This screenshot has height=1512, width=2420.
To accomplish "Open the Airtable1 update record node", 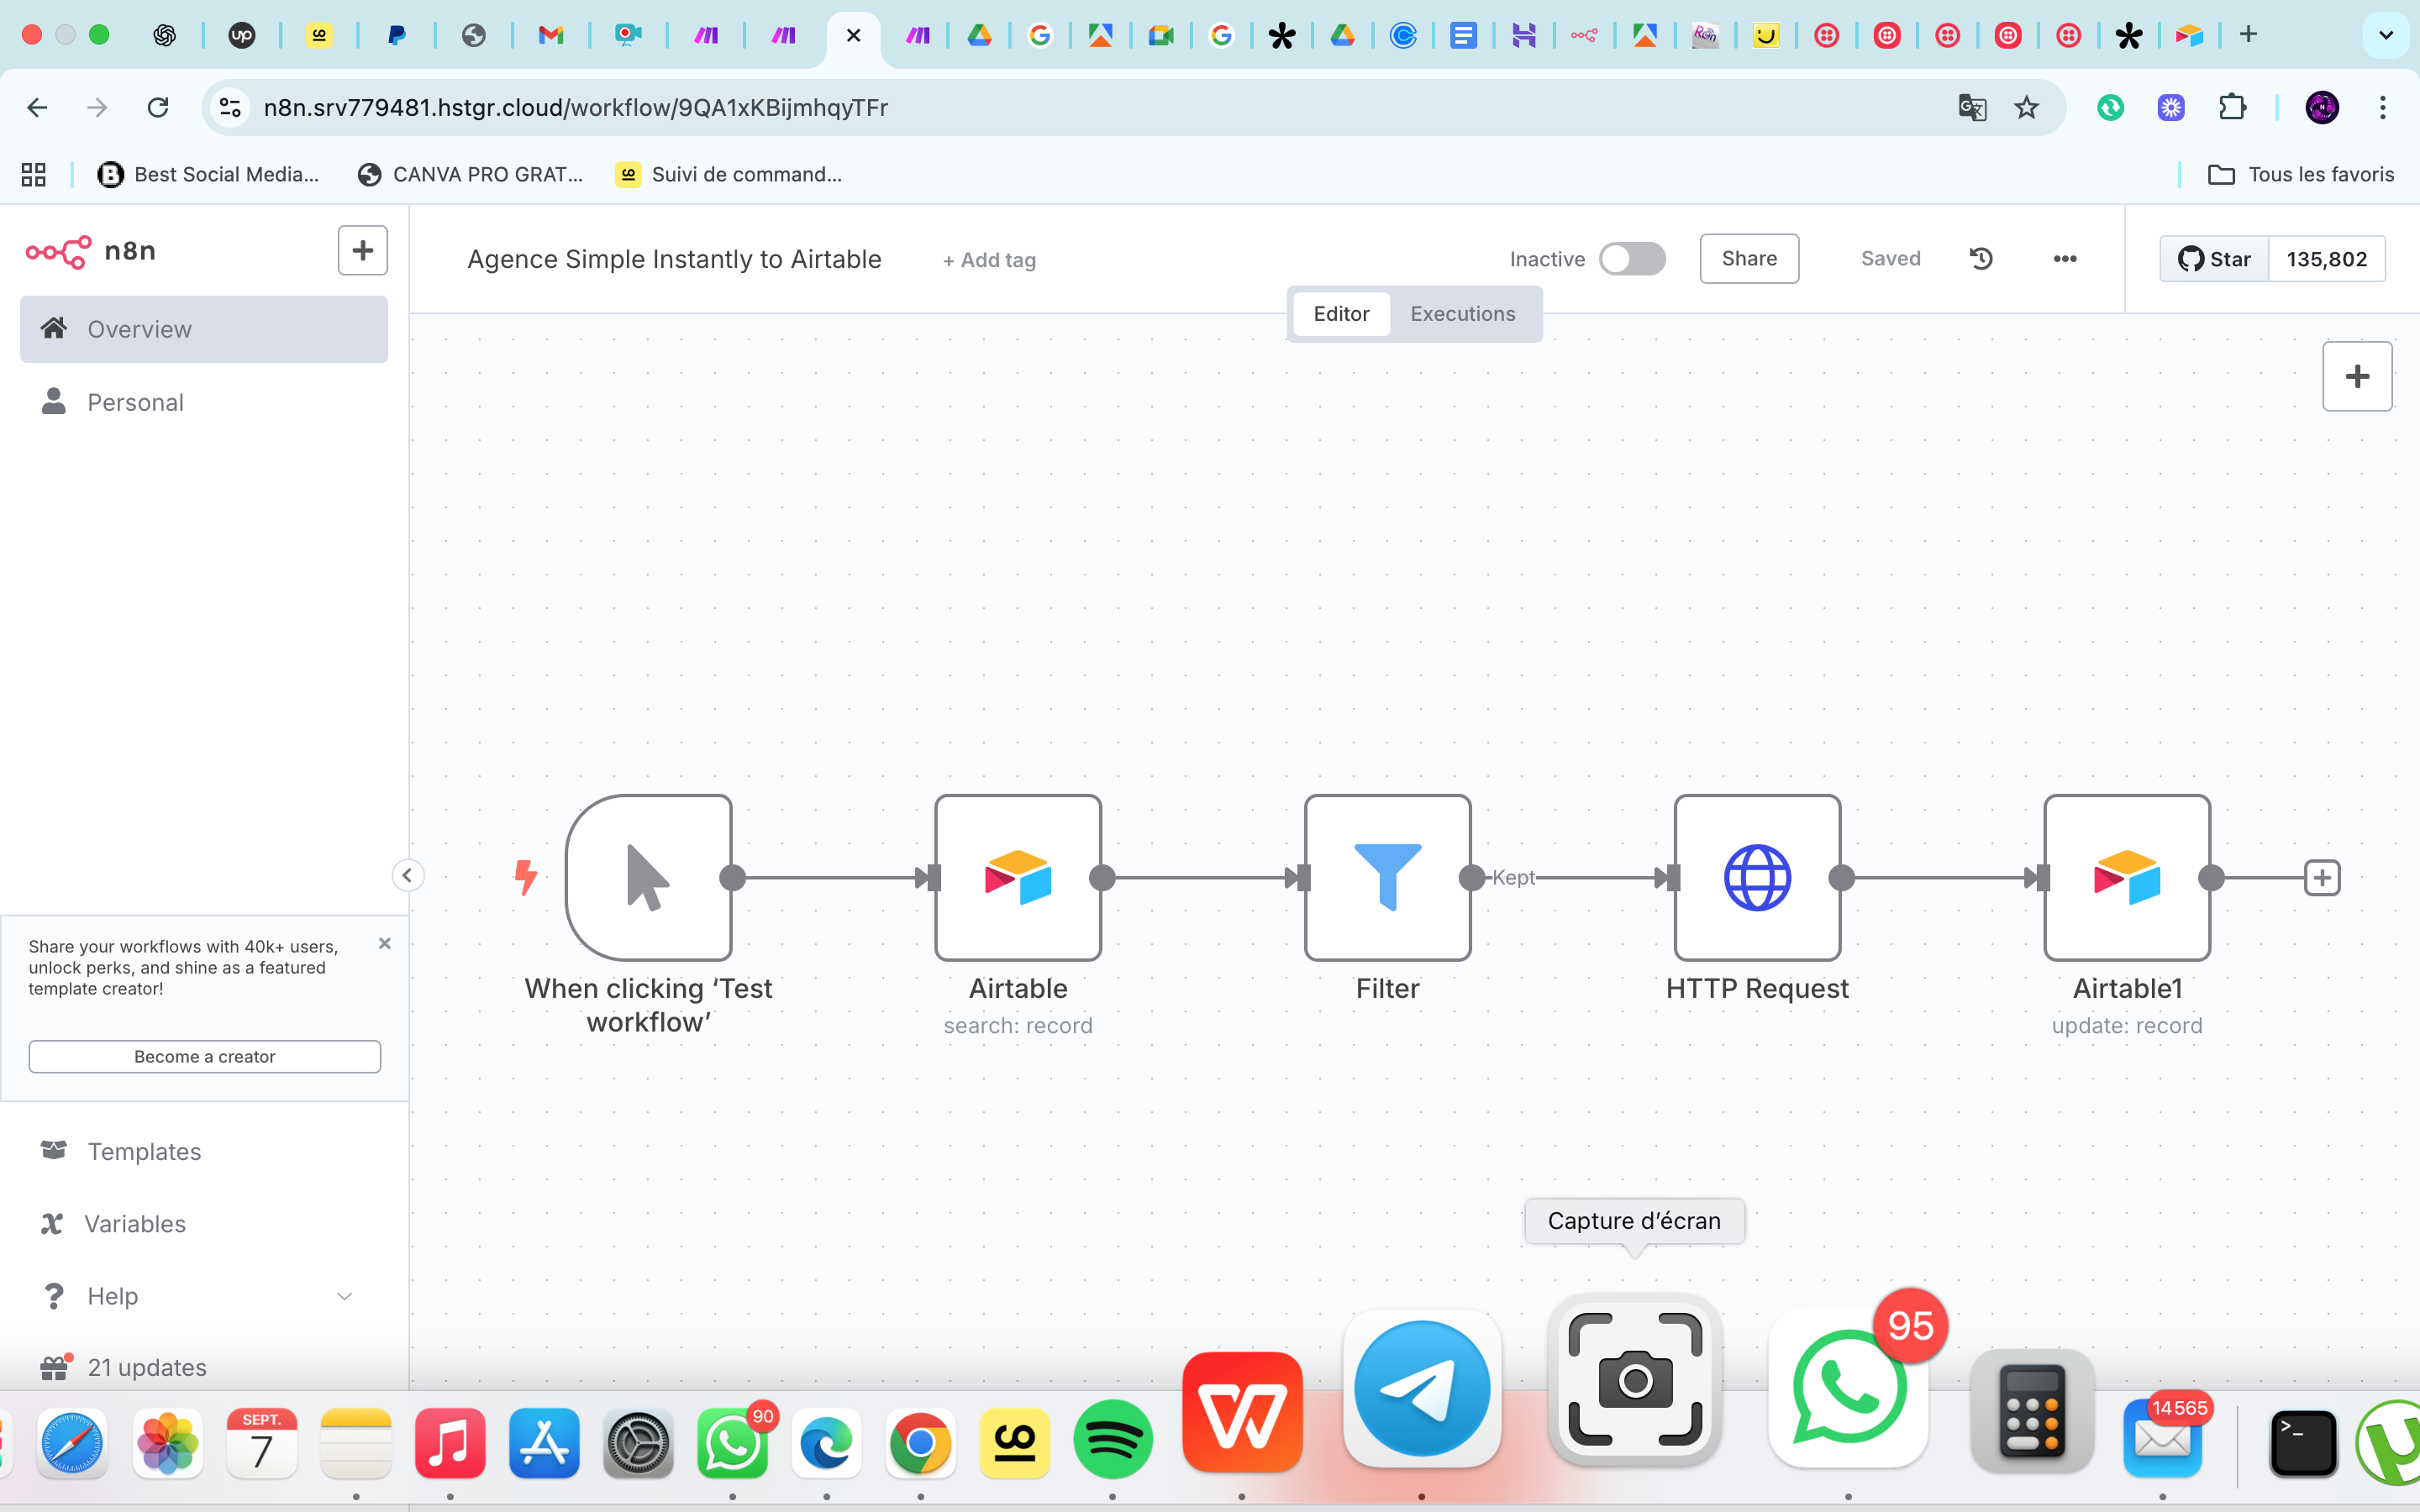I will [2127, 877].
